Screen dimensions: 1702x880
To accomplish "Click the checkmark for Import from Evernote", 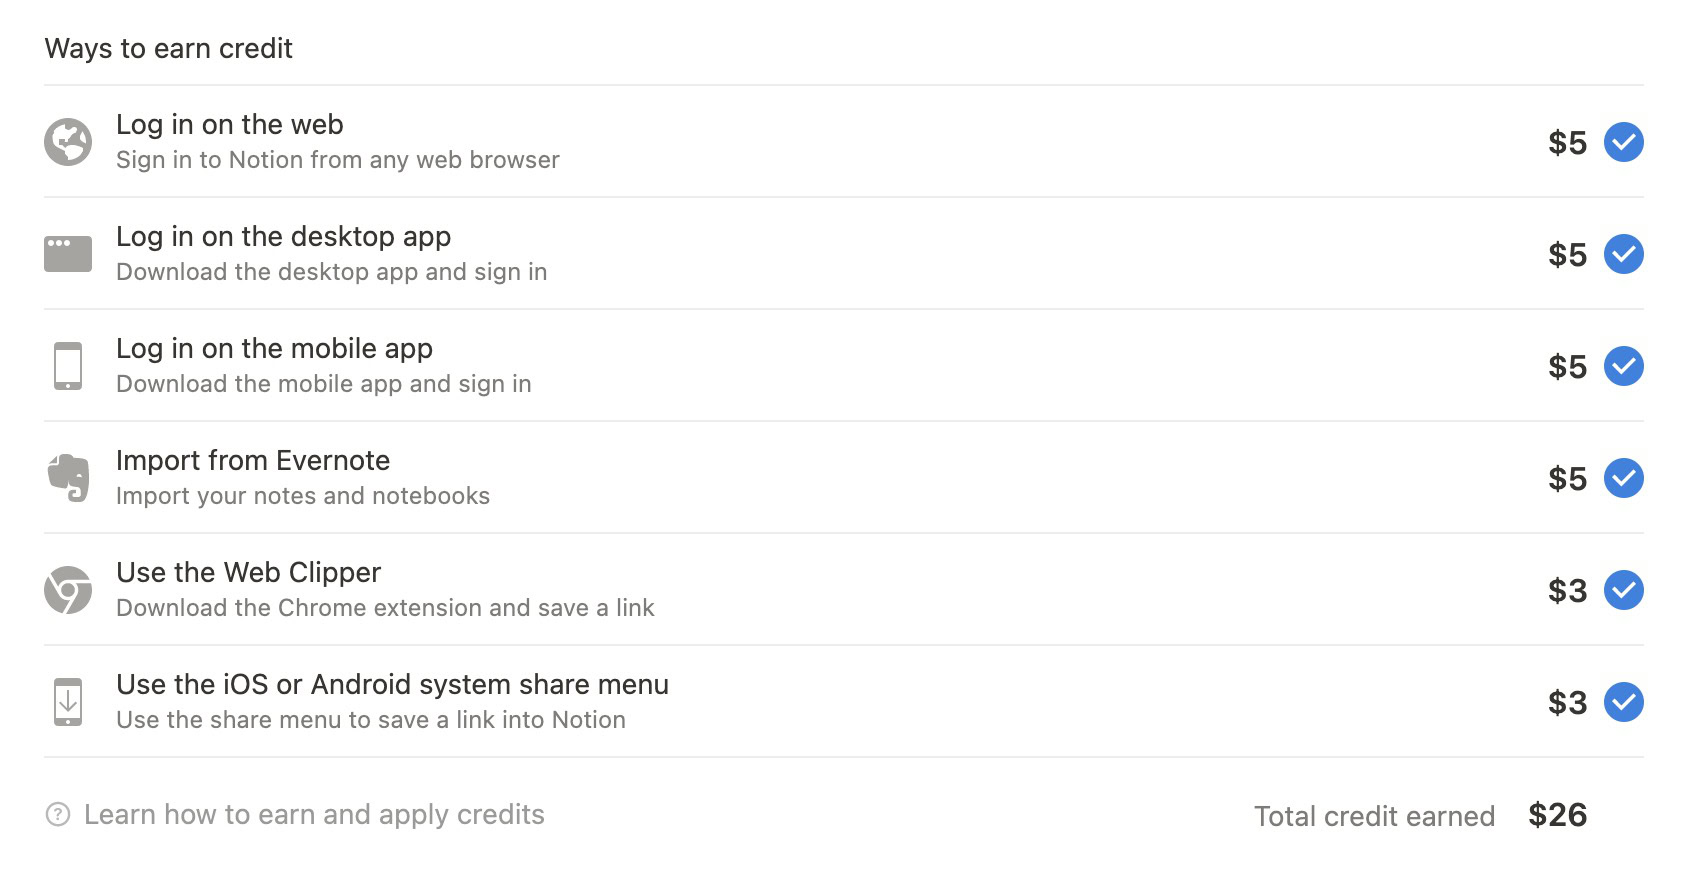I will [1623, 478].
